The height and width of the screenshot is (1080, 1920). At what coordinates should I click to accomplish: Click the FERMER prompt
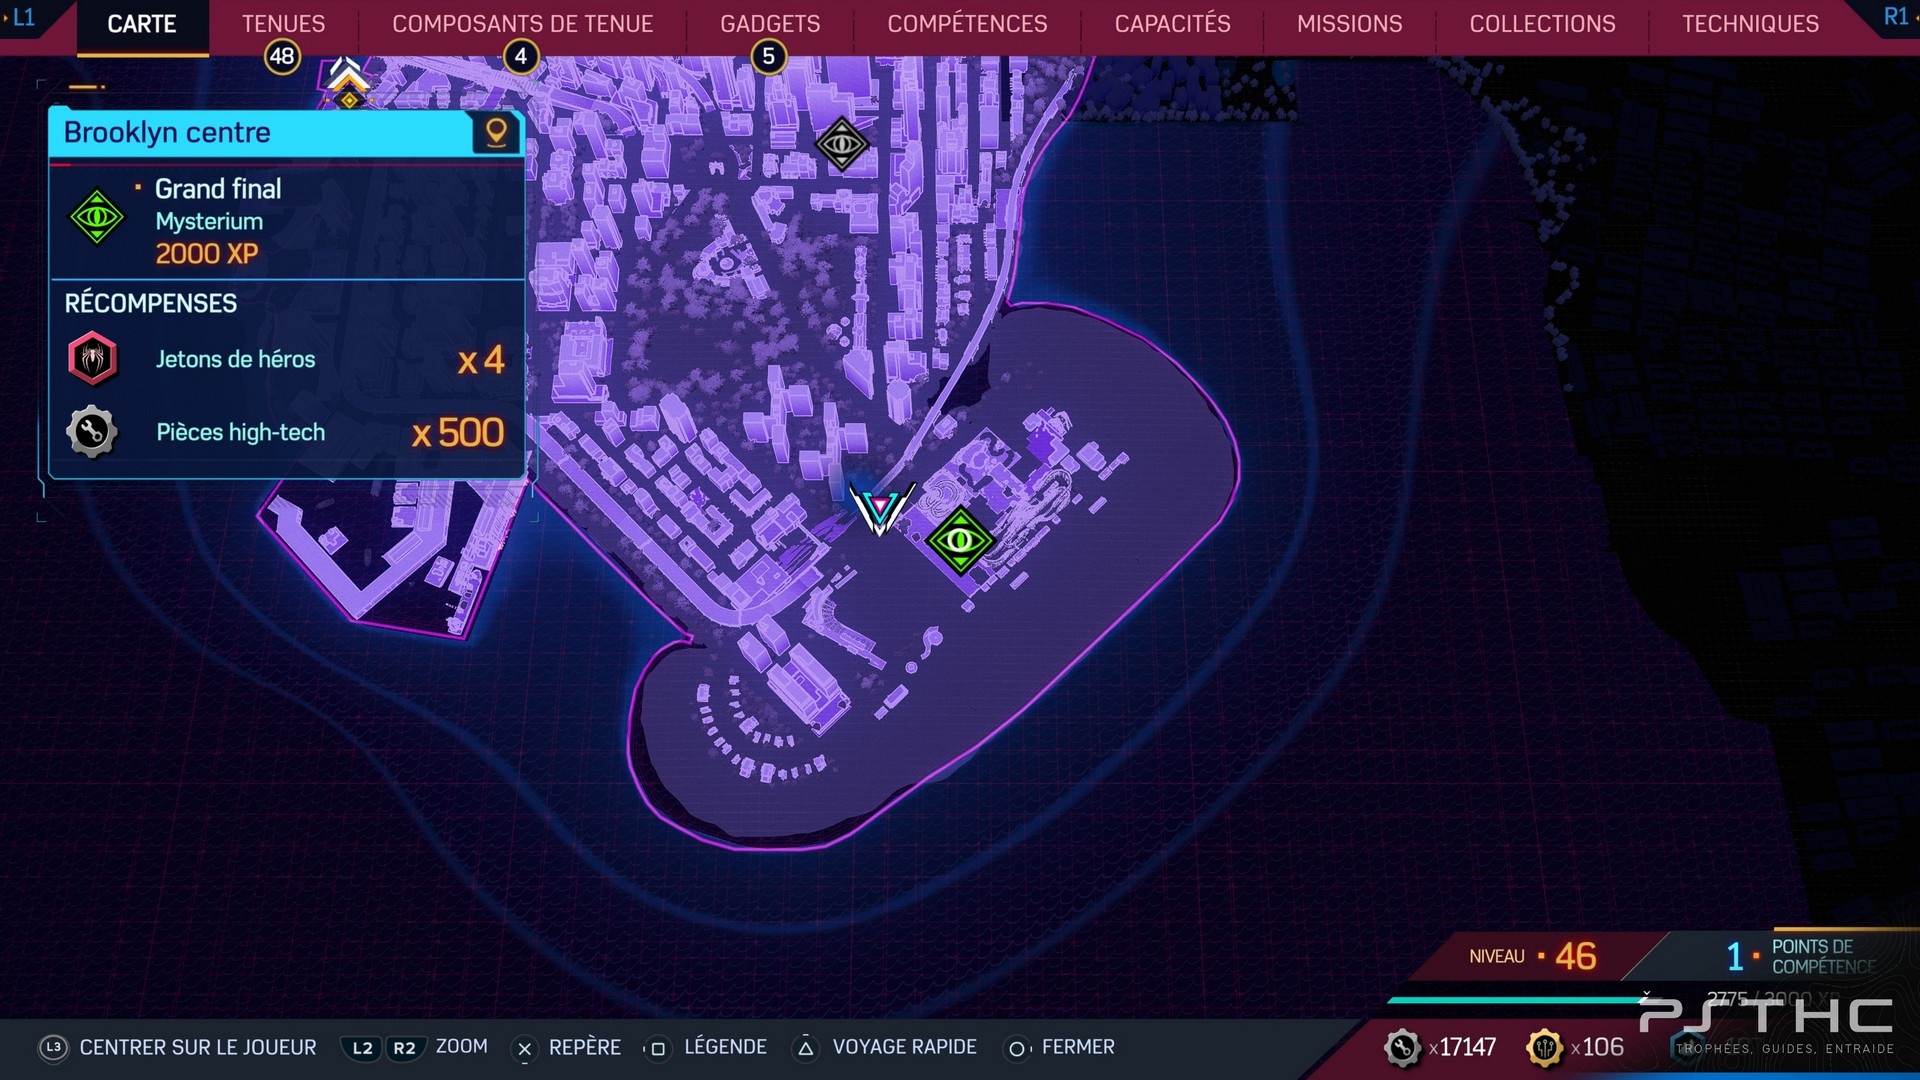[x=1078, y=1047]
